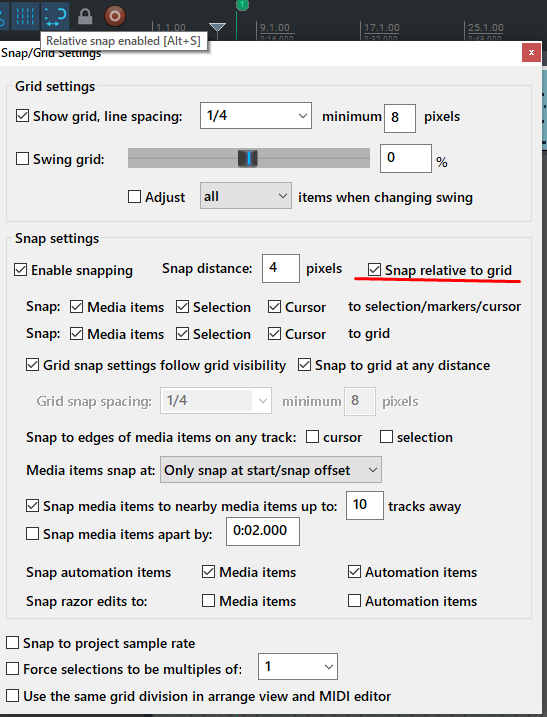Enable Snap media items apart by

32,534
